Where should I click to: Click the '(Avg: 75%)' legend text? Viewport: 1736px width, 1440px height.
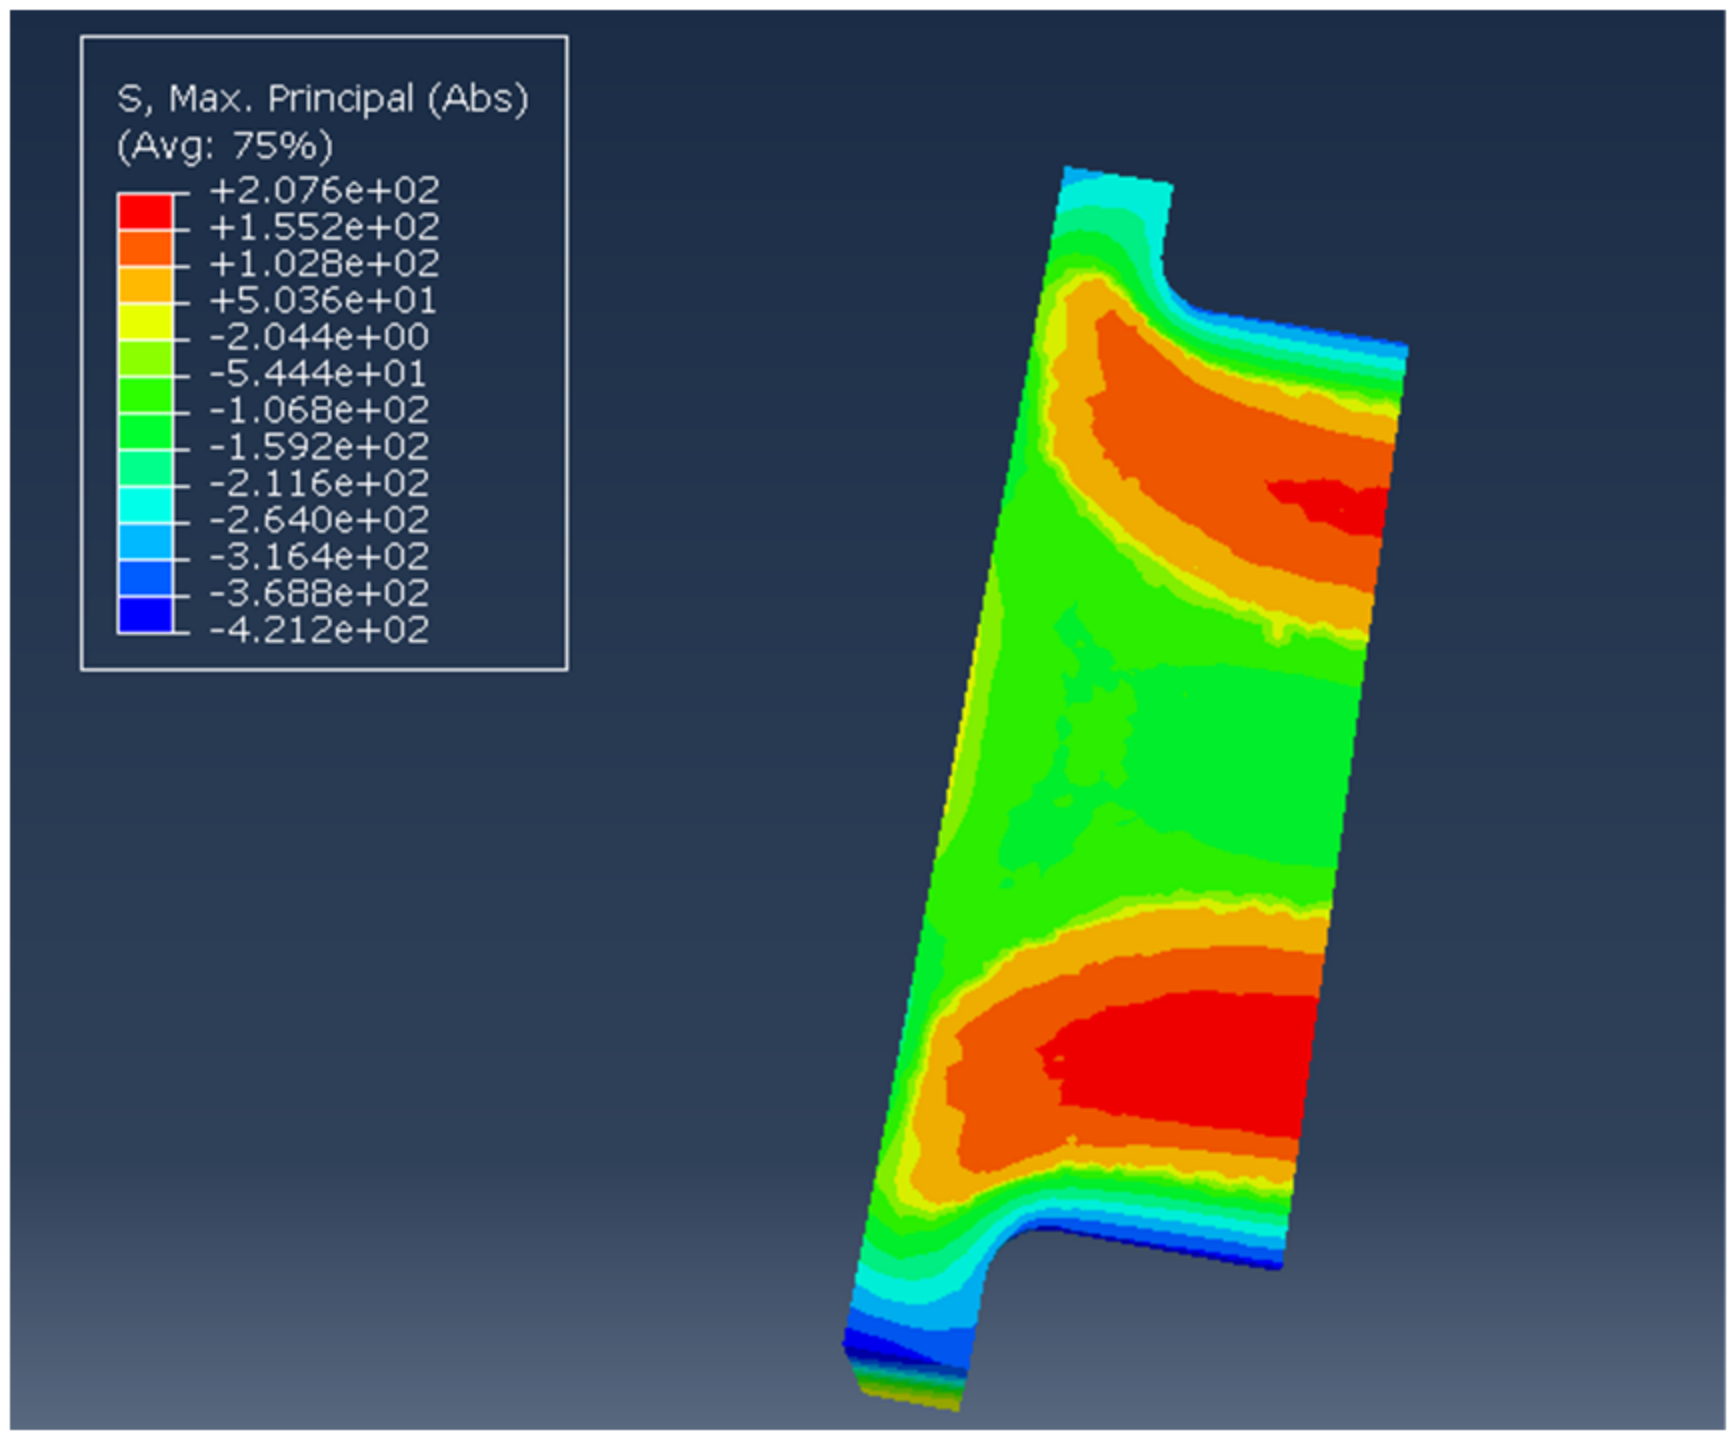click(225, 146)
